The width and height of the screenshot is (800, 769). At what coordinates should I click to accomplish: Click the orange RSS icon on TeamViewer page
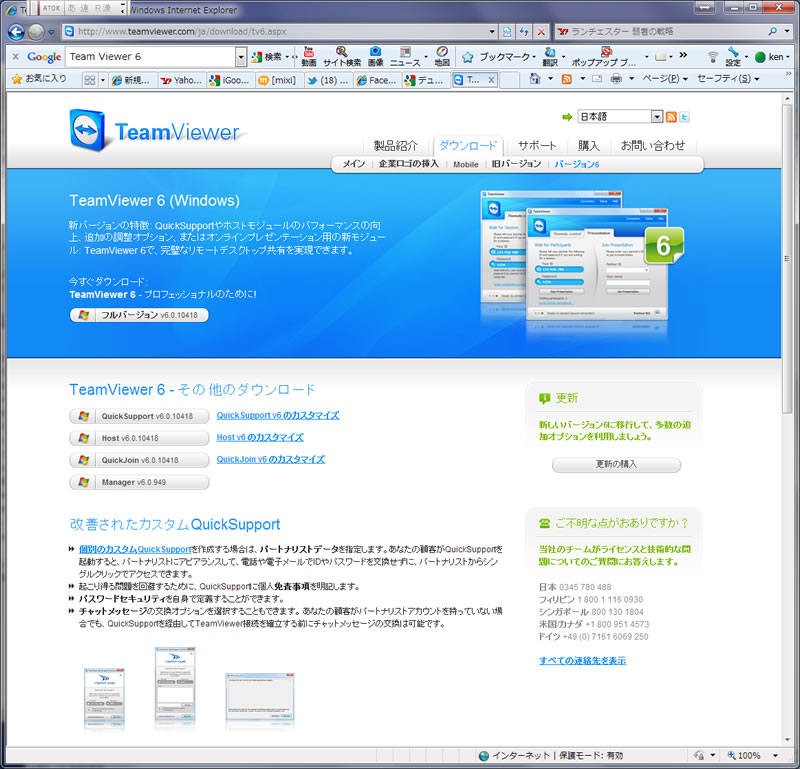tap(671, 117)
